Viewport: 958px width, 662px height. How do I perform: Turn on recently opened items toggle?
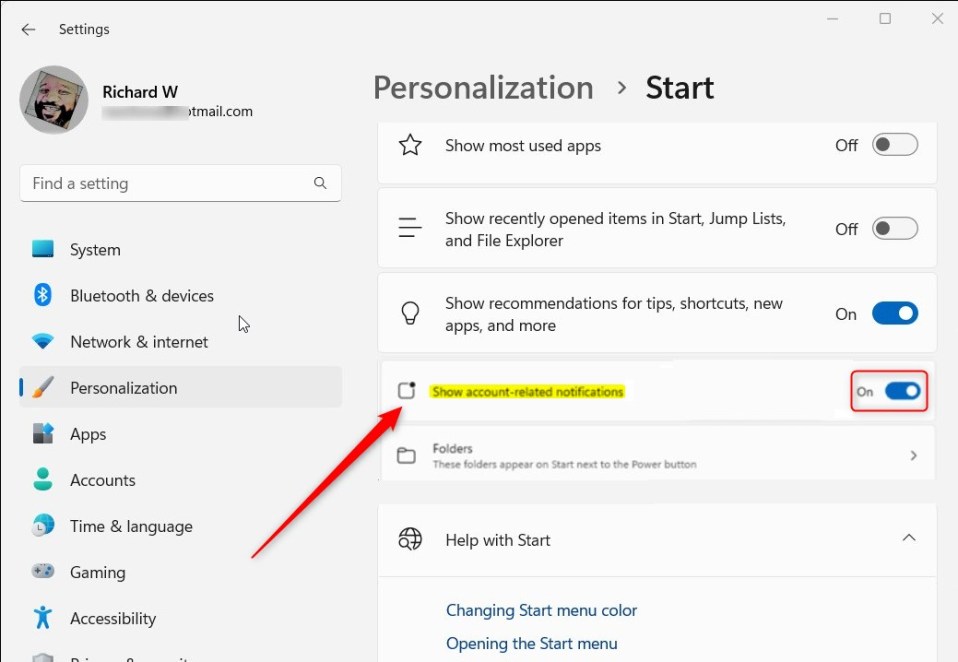point(894,229)
